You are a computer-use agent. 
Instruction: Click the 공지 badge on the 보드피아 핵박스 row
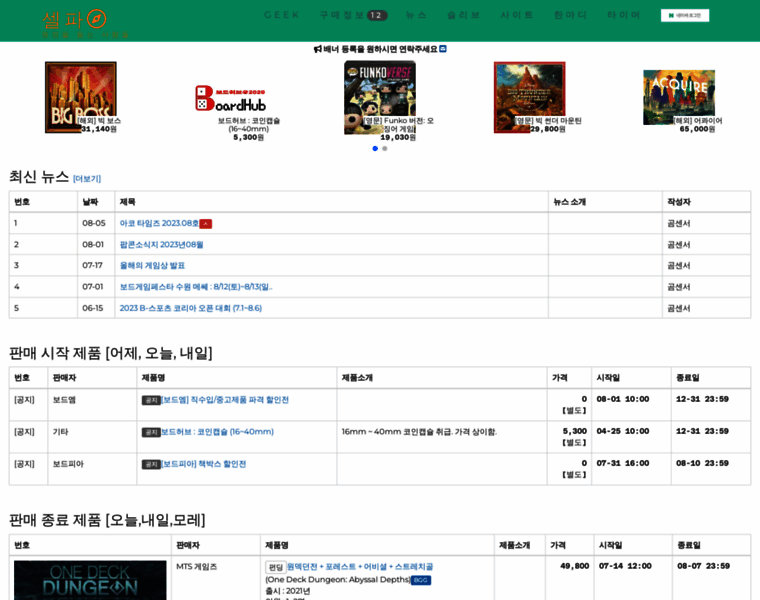tap(151, 464)
